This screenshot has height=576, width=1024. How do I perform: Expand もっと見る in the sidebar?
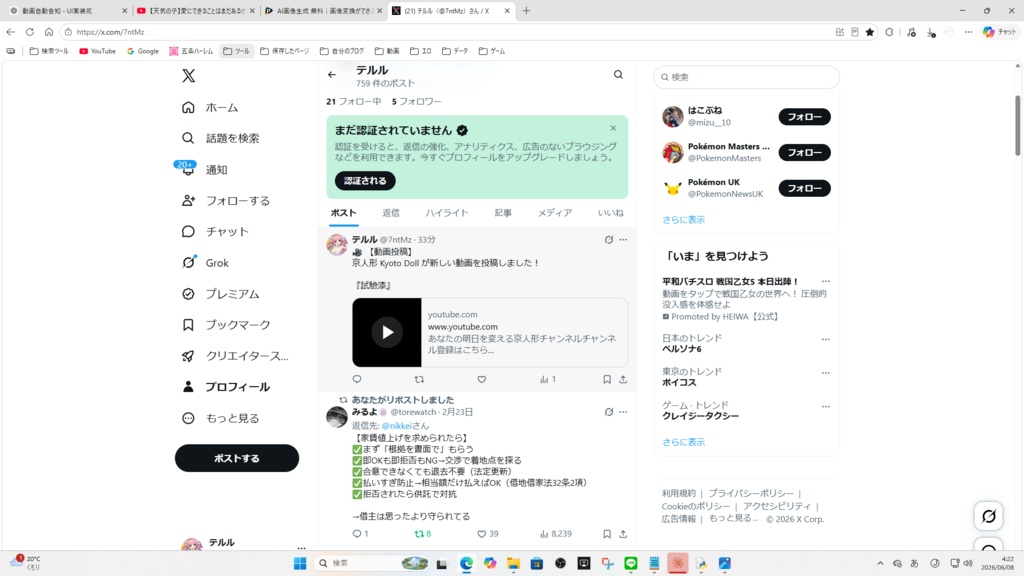click(220, 418)
